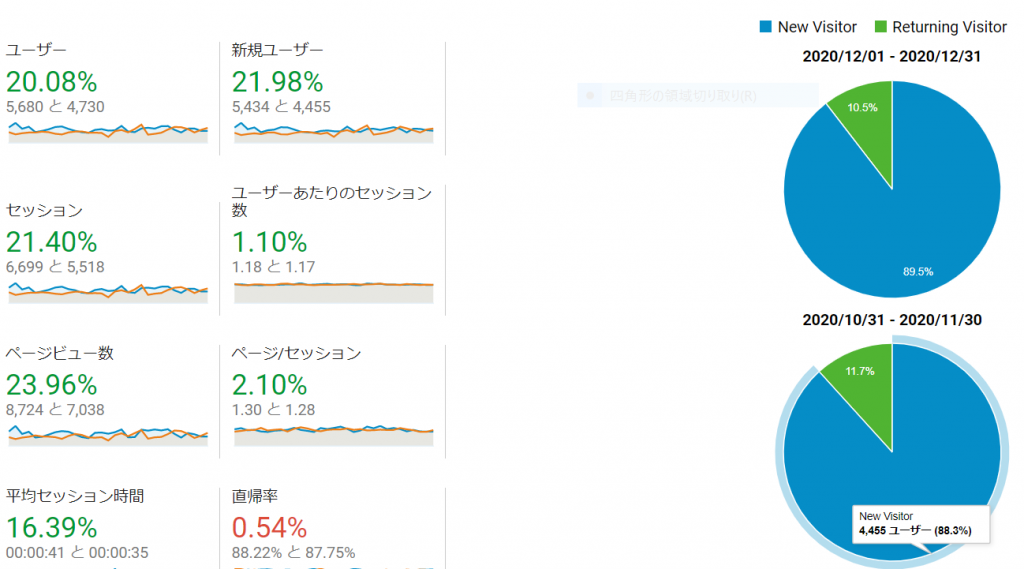1024x569 pixels.
Task: Click the ページビュー数 23.96% metric
Action: pos(52,385)
